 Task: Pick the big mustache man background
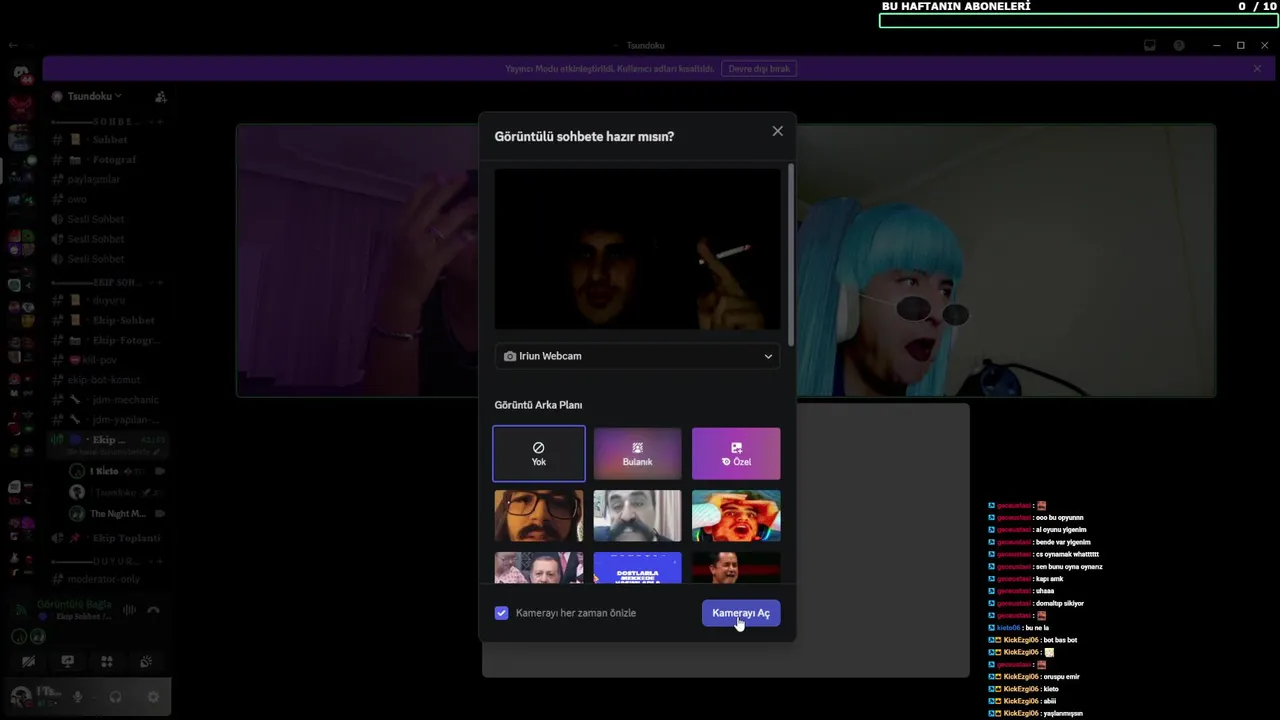tap(637, 515)
